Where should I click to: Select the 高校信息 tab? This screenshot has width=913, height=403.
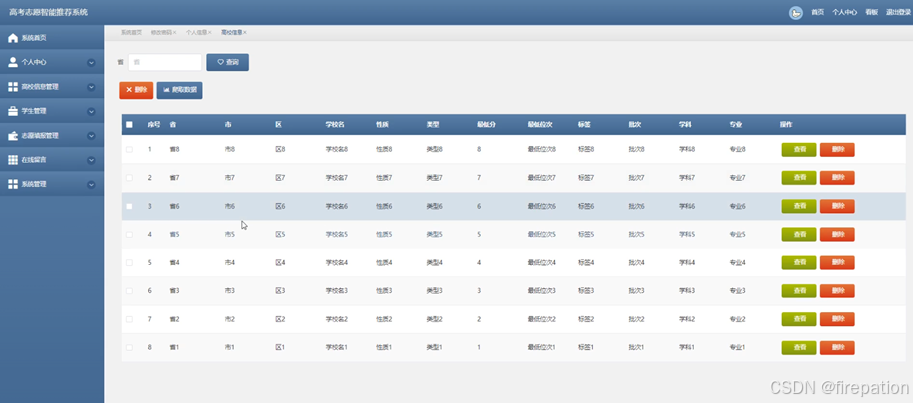[x=231, y=33]
